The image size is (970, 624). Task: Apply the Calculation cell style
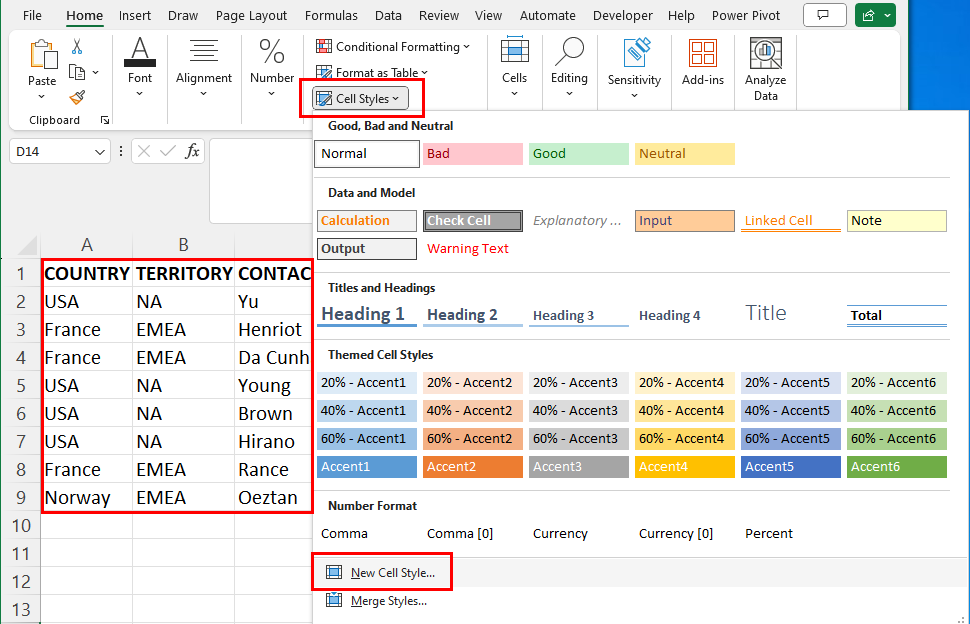tap(367, 221)
